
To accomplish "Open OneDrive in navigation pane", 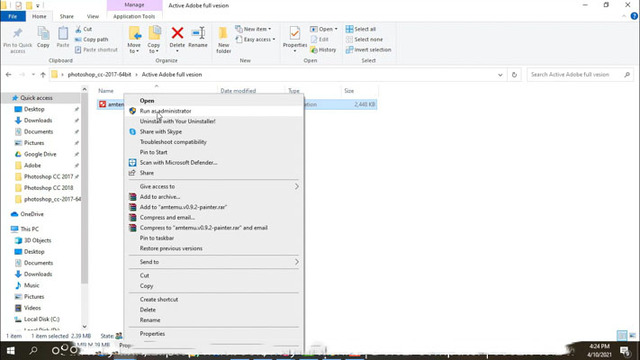I will click(x=32, y=214).
